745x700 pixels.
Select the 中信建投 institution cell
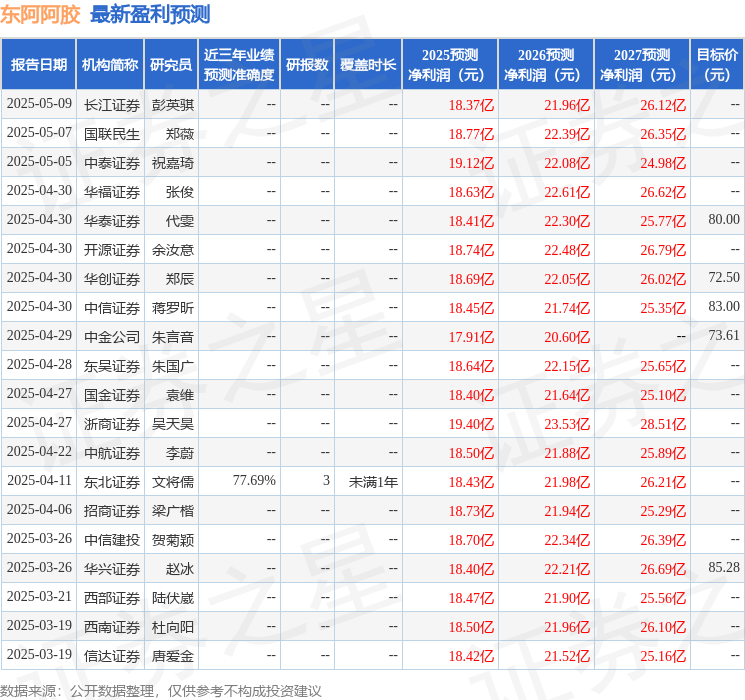pyautogui.click(x=112, y=540)
